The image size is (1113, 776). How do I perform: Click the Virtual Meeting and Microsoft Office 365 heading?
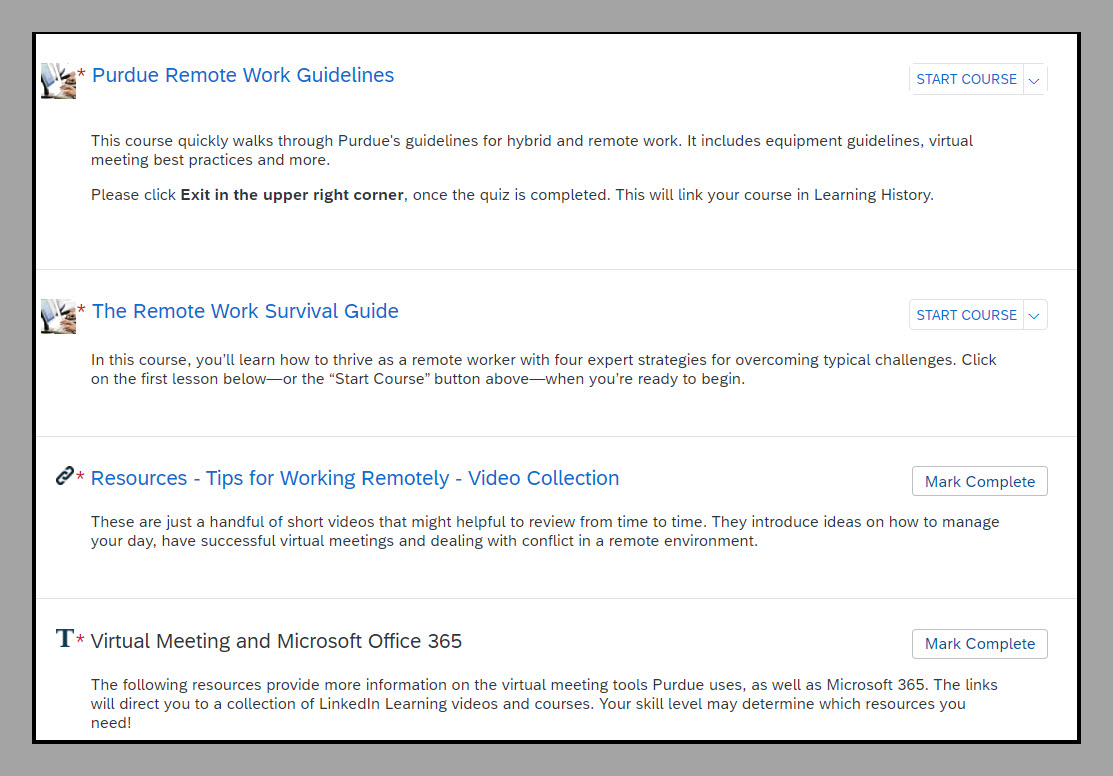click(x=276, y=641)
